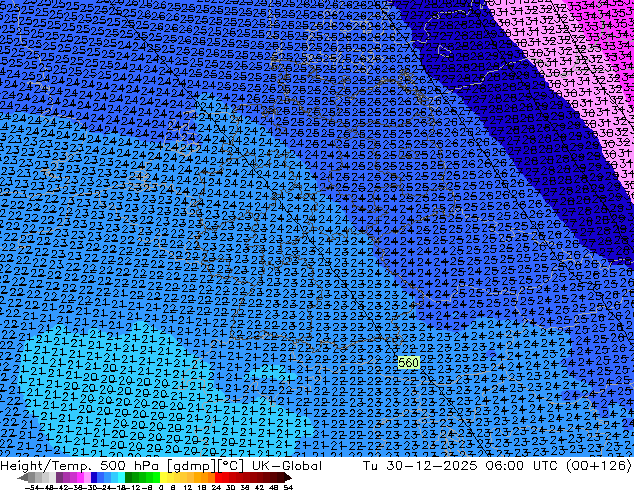The height and width of the screenshot is (490, 634).
Task: Click the 12 legend scale value
Action: [188, 487]
